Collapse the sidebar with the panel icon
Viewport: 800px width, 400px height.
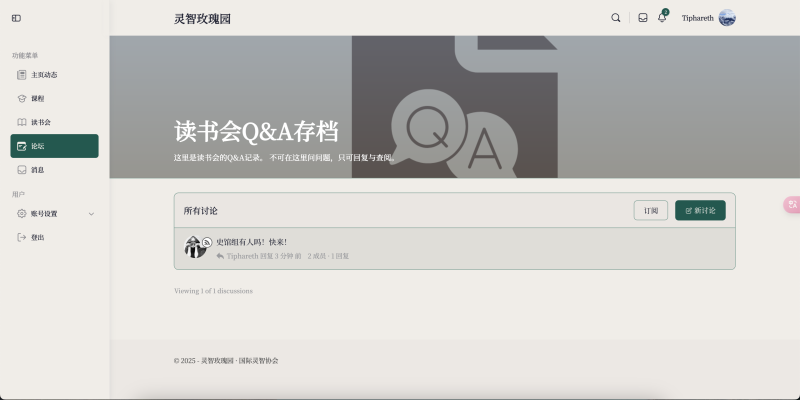tap(16, 18)
